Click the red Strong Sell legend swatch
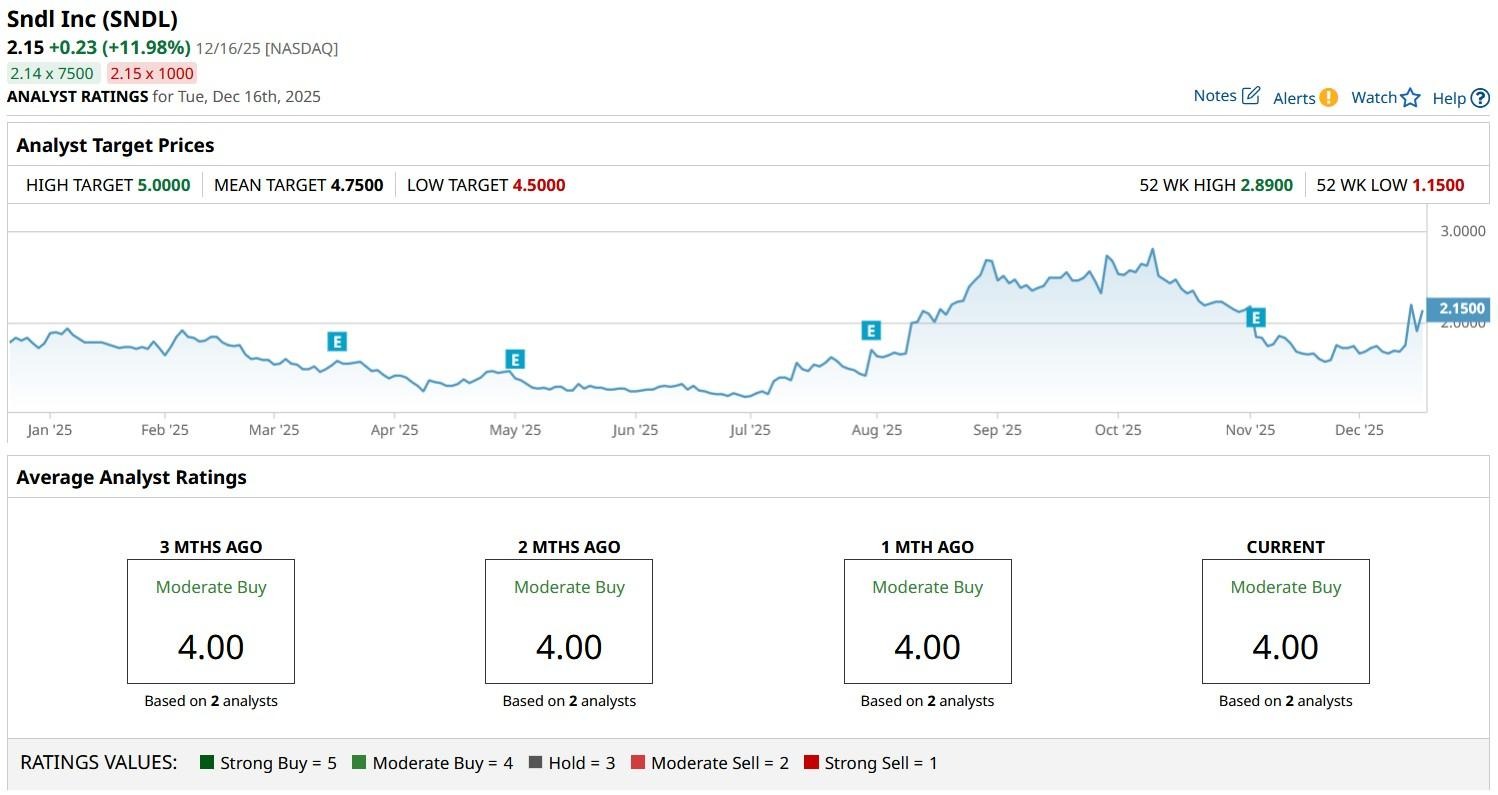Screen dimensions: 1498x795 [811, 763]
